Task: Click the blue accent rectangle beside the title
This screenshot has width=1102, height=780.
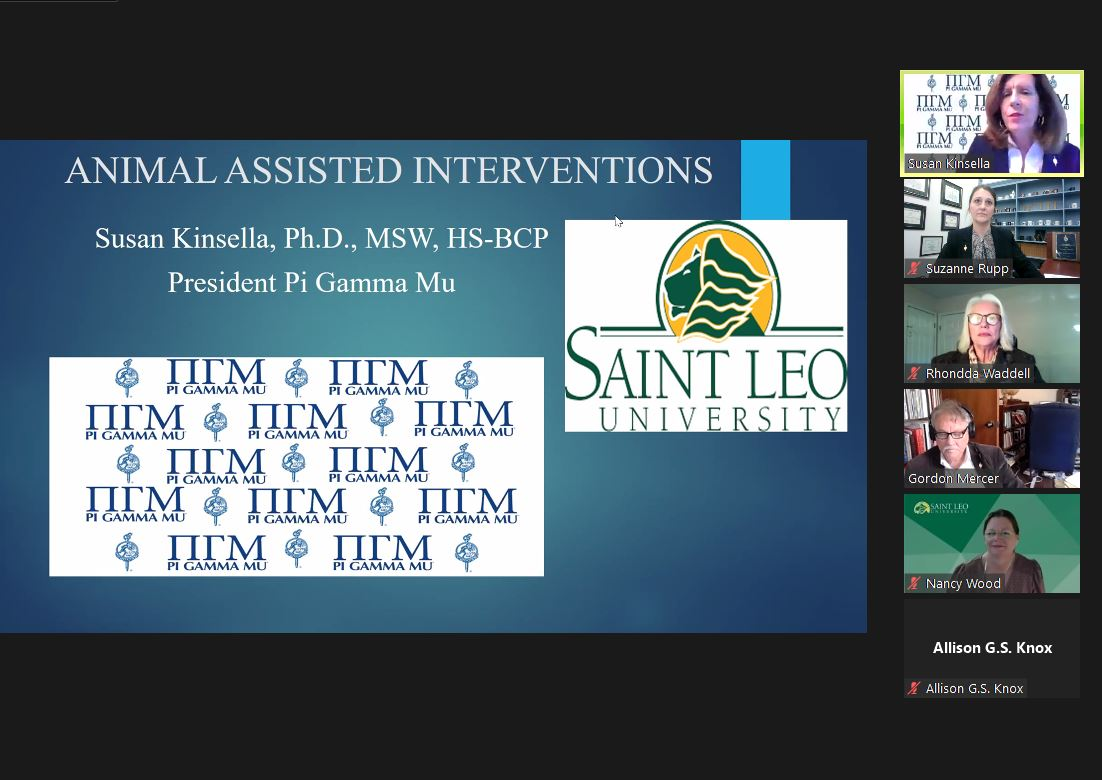Action: [x=765, y=180]
